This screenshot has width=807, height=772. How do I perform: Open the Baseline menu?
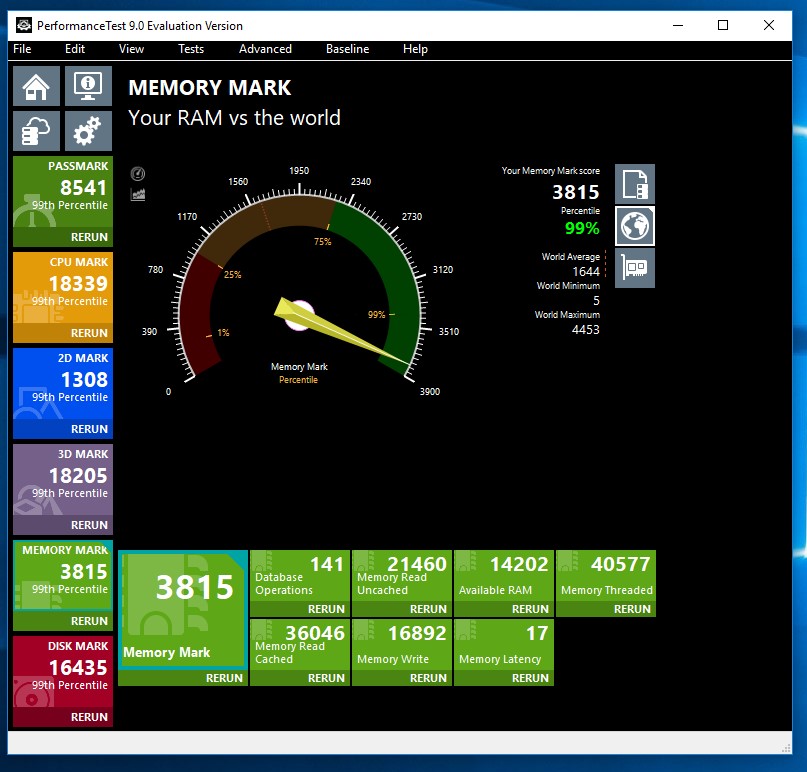tap(347, 49)
